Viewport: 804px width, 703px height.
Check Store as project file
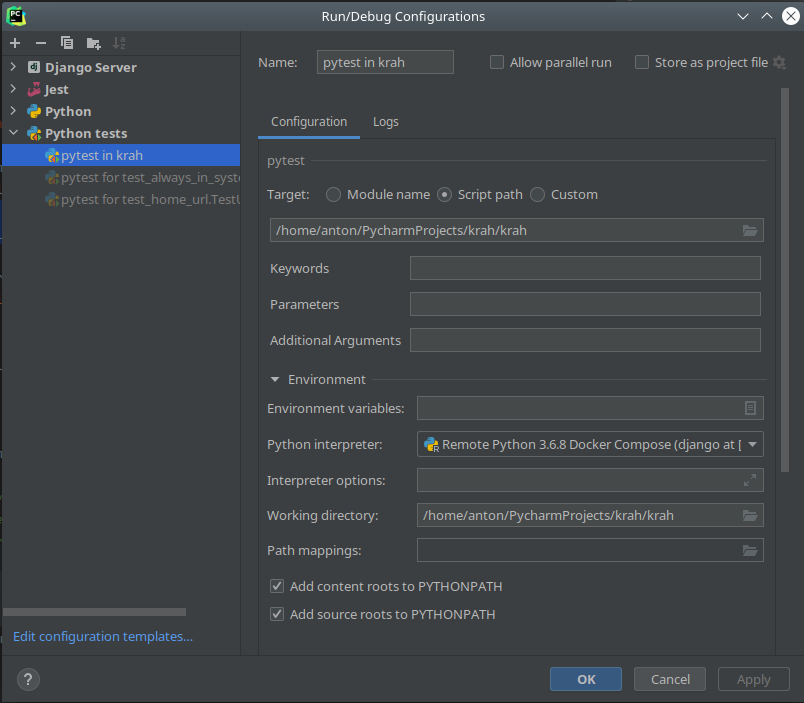[x=642, y=63]
